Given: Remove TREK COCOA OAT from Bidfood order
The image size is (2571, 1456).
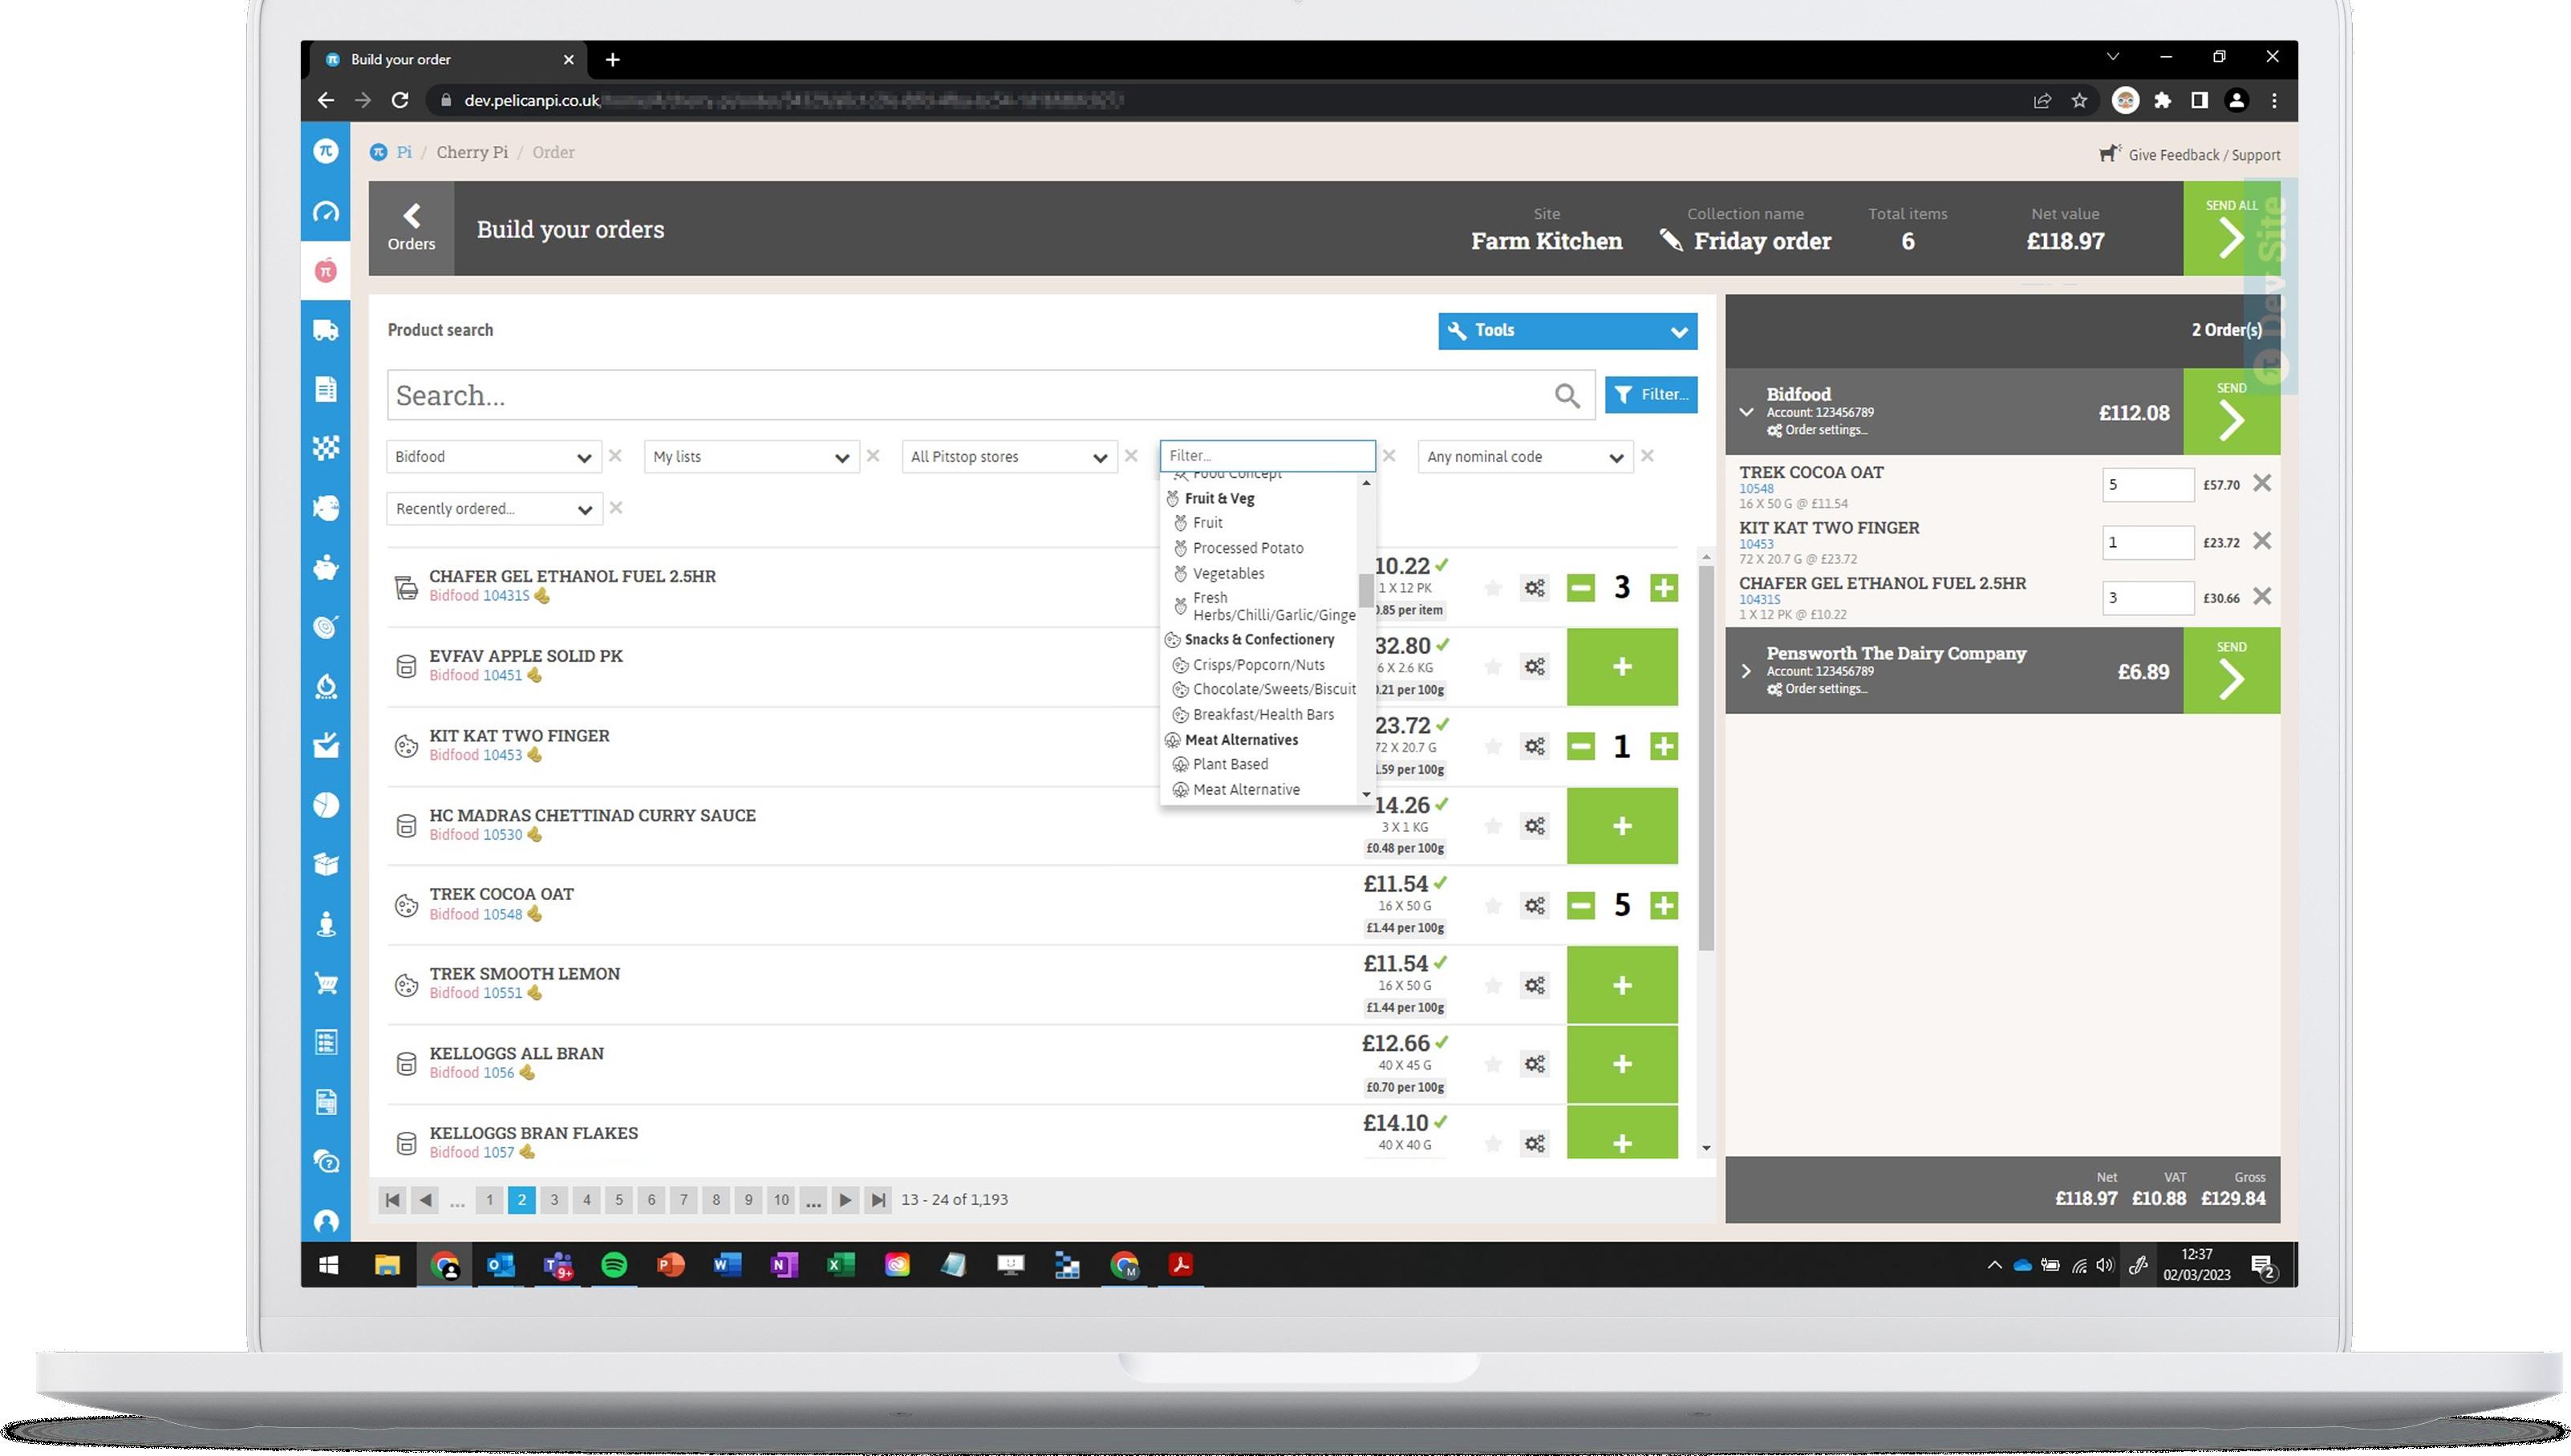Looking at the screenshot, I should click(2261, 484).
